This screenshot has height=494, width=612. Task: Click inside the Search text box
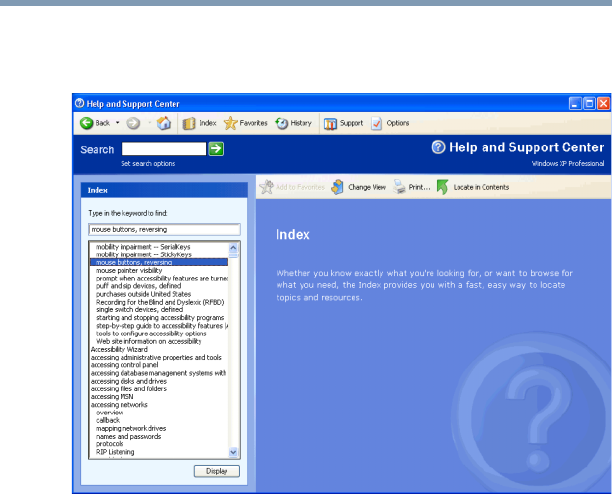click(x=163, y=148)
